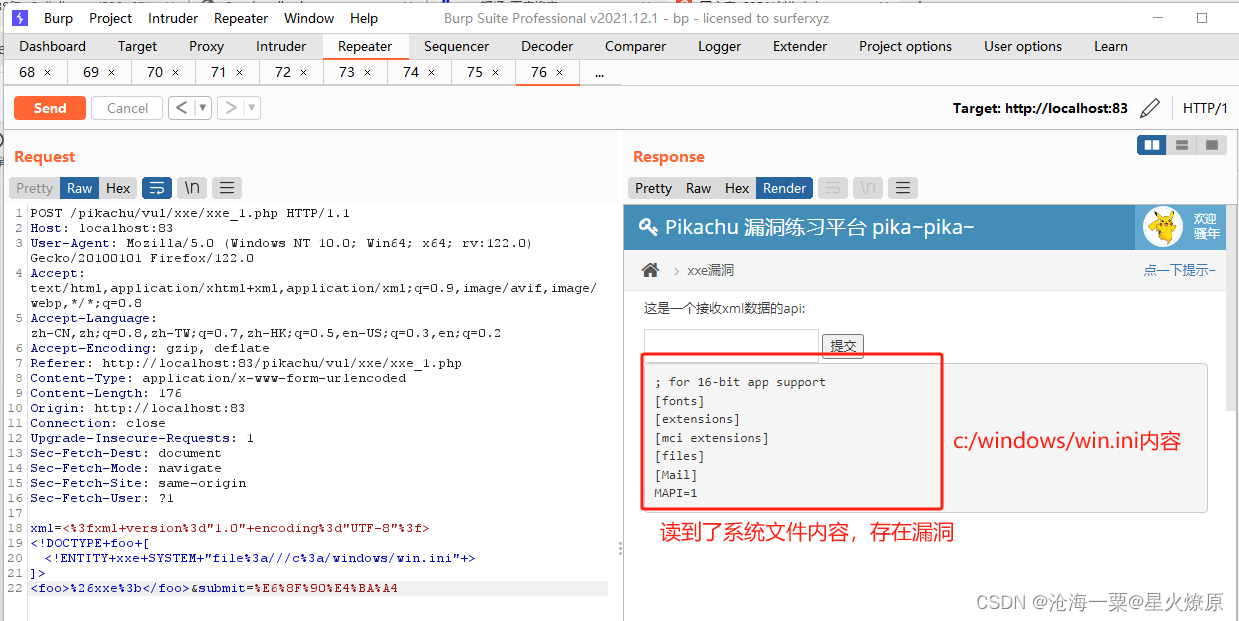Click the xxe漏洞 breadcrumb link
The width and height of the screenshot is (1239, 621).
click(711, 270)
